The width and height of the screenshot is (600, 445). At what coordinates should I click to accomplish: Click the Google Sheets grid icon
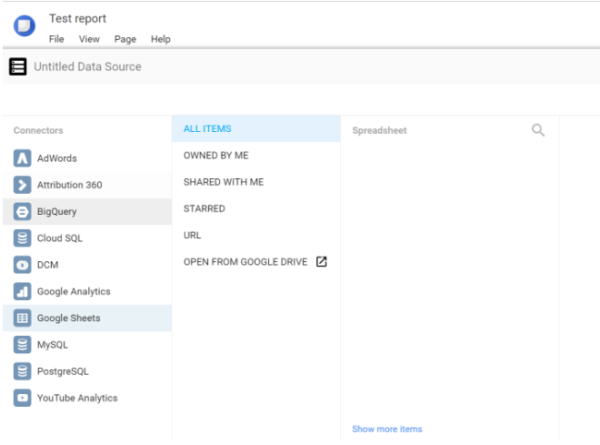[22, 318]
